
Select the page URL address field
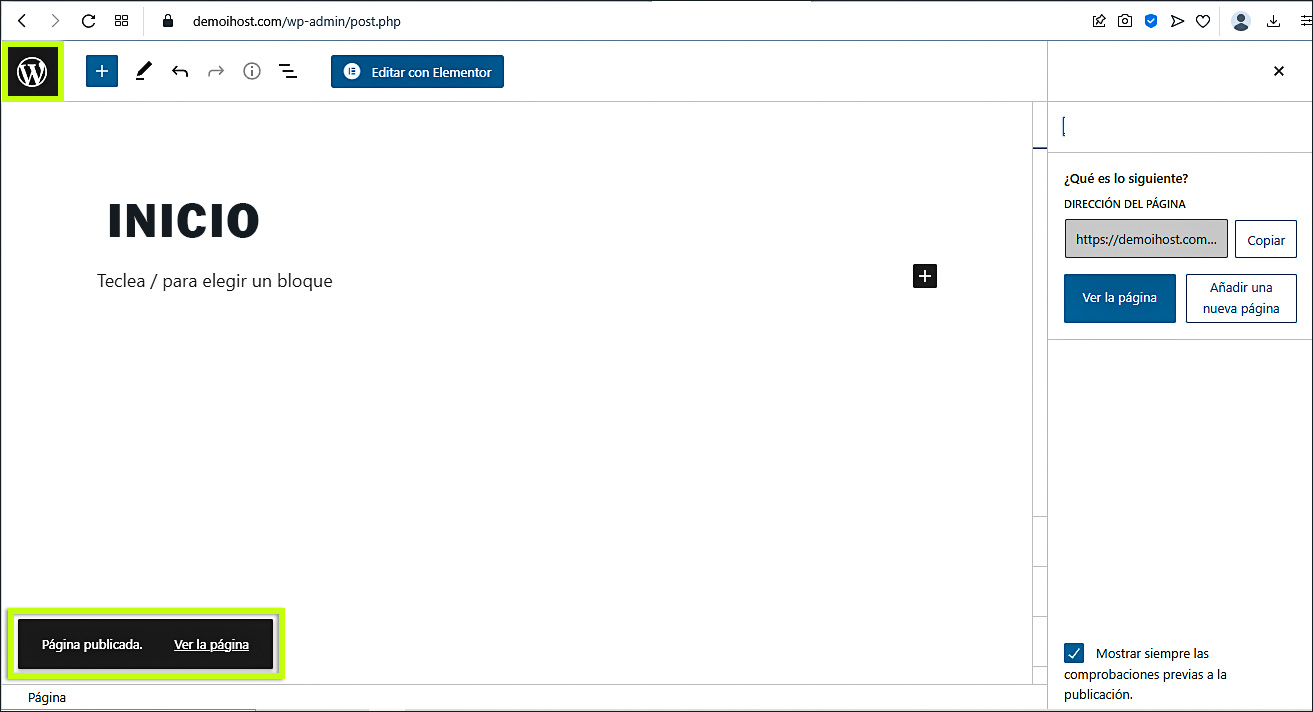1145,240
